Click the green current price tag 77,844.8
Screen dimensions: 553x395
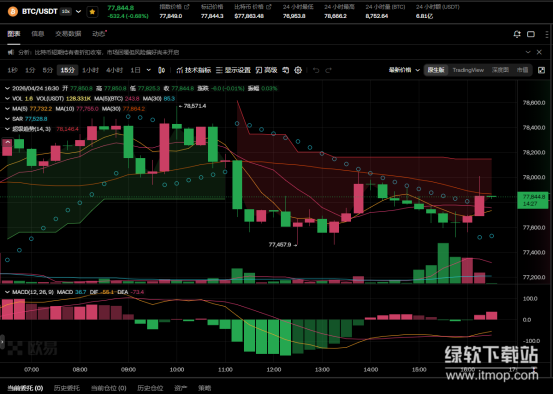tap(534, 200)
